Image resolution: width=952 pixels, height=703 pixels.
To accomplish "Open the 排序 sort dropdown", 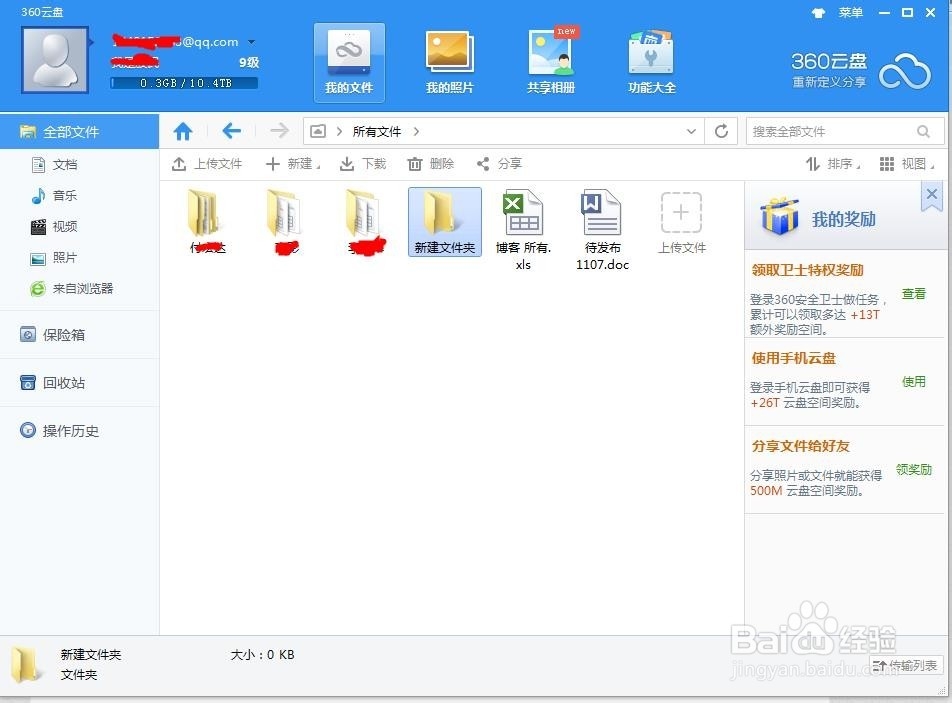I will click(x=833, y=164).
